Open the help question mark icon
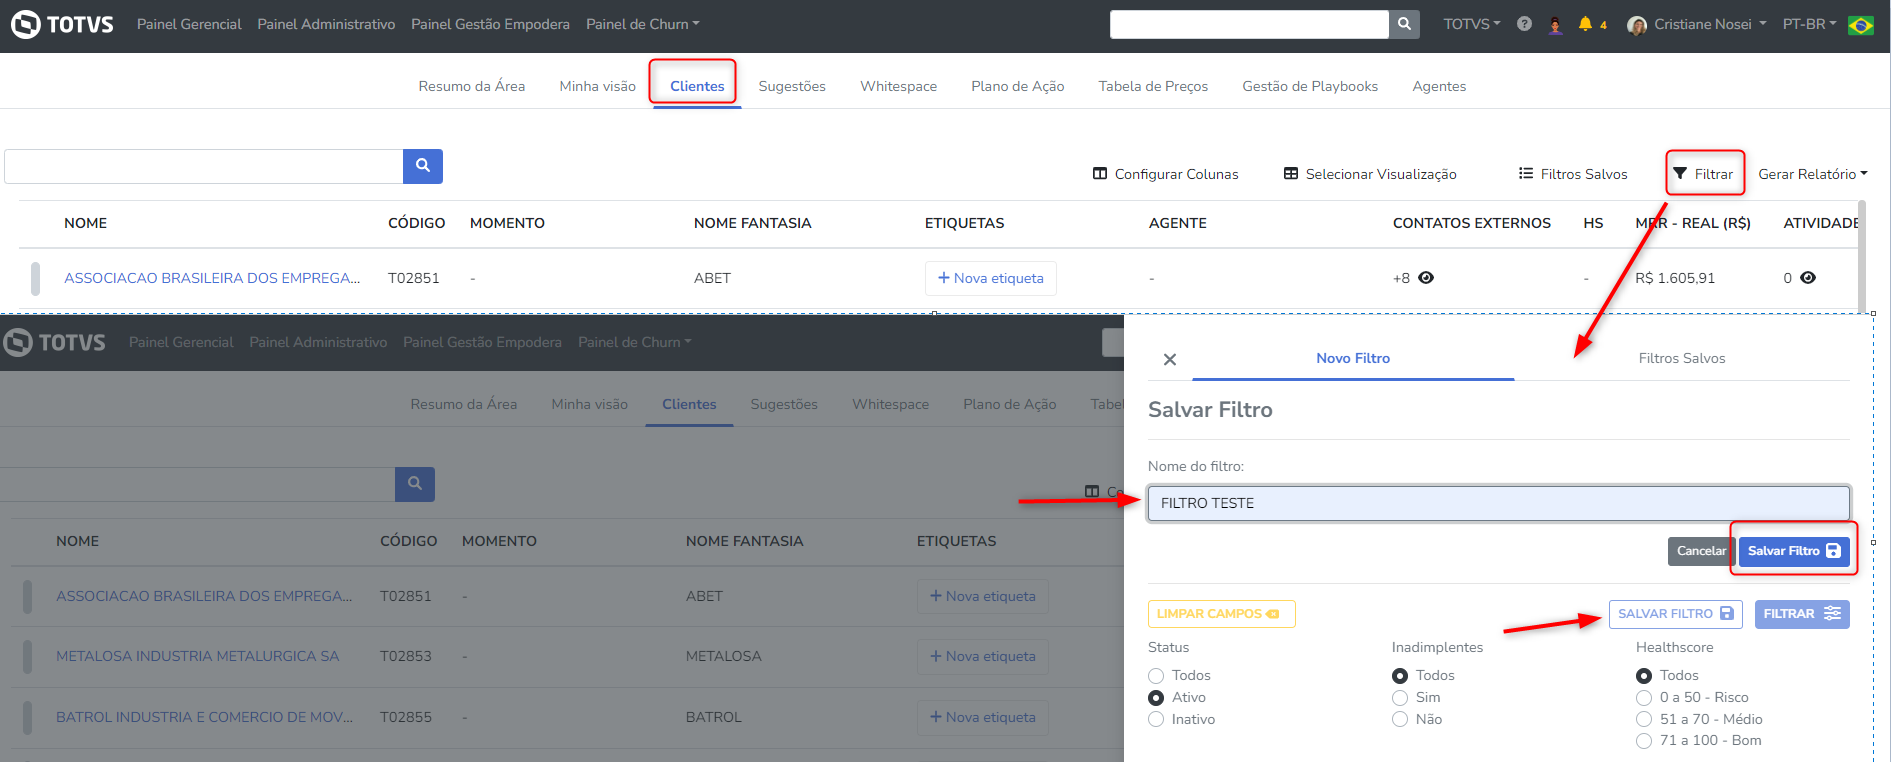 pyautogui.click(x=1524, y=24)
